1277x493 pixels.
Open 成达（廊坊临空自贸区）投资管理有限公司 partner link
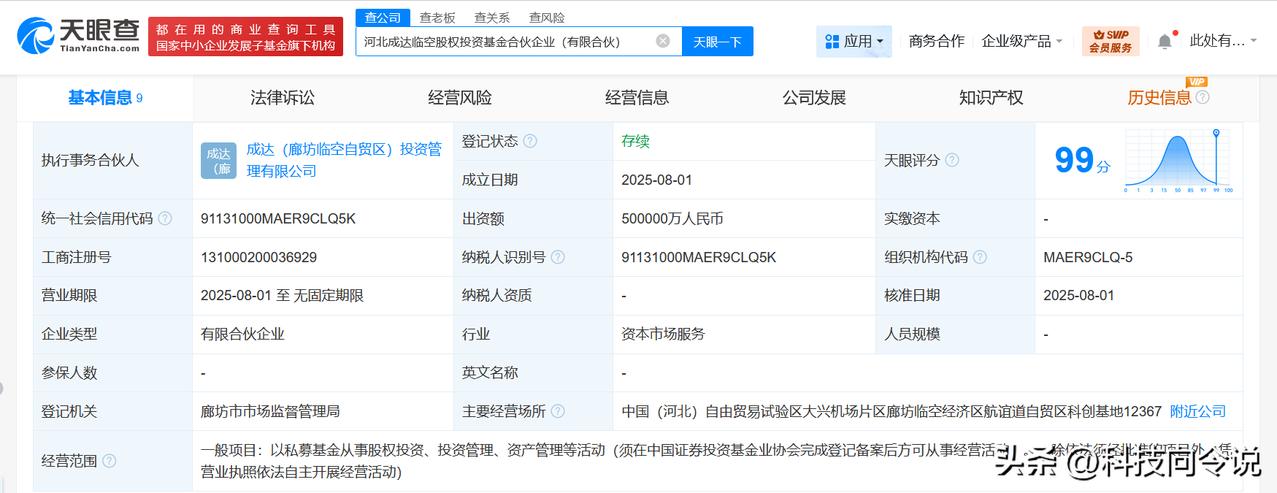tap(344, 160)
